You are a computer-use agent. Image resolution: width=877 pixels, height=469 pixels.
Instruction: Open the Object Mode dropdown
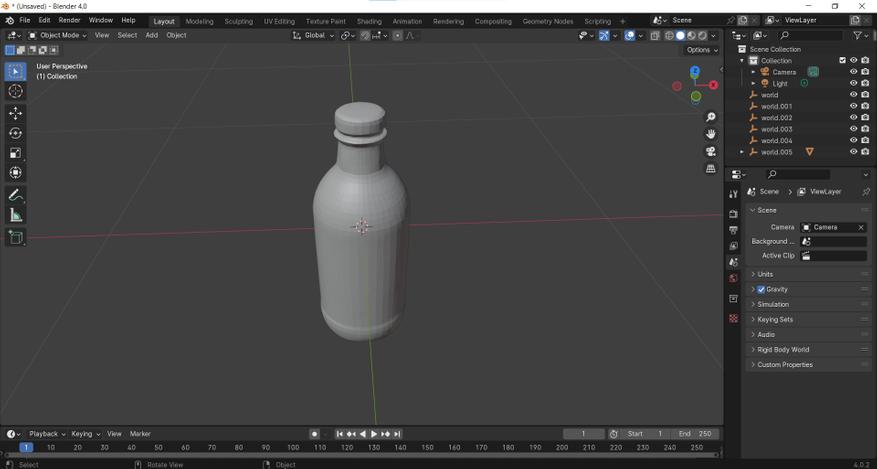tap(56, 35)
